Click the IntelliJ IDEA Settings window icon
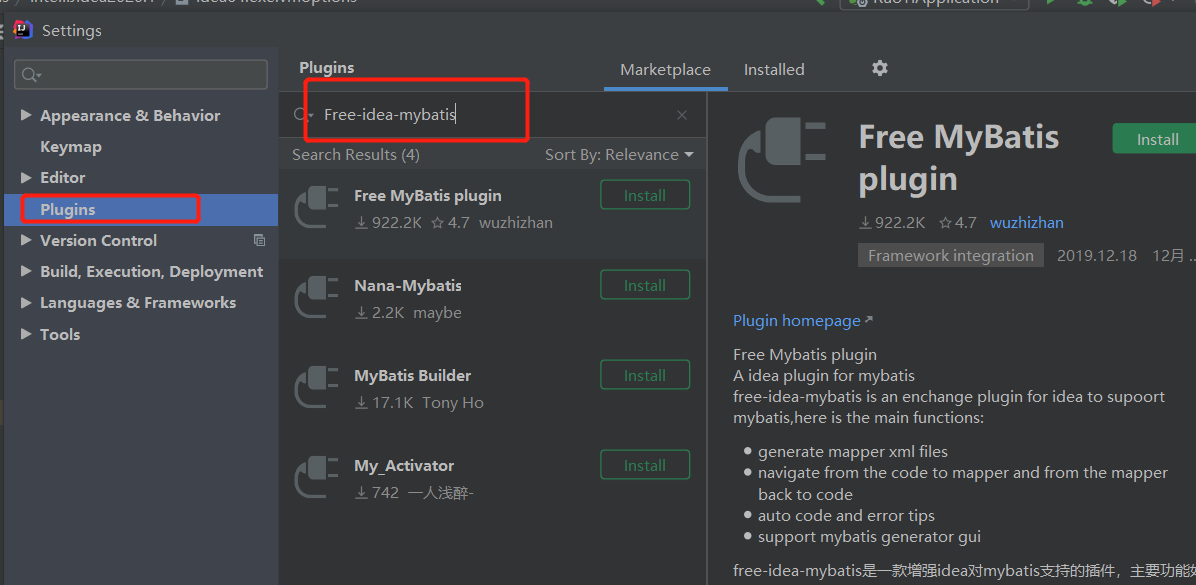Screen dimensions: 1196x585 [23, 31]
